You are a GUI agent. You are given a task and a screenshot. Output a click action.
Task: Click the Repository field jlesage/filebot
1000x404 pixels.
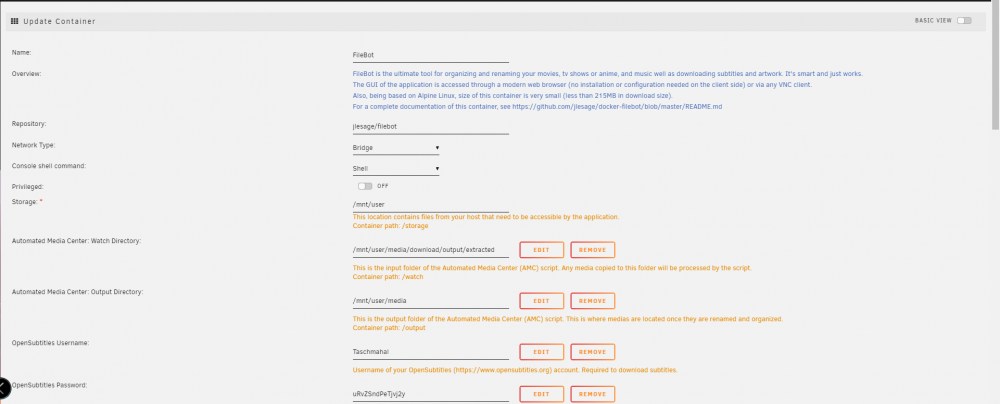[x=430, y=127]
